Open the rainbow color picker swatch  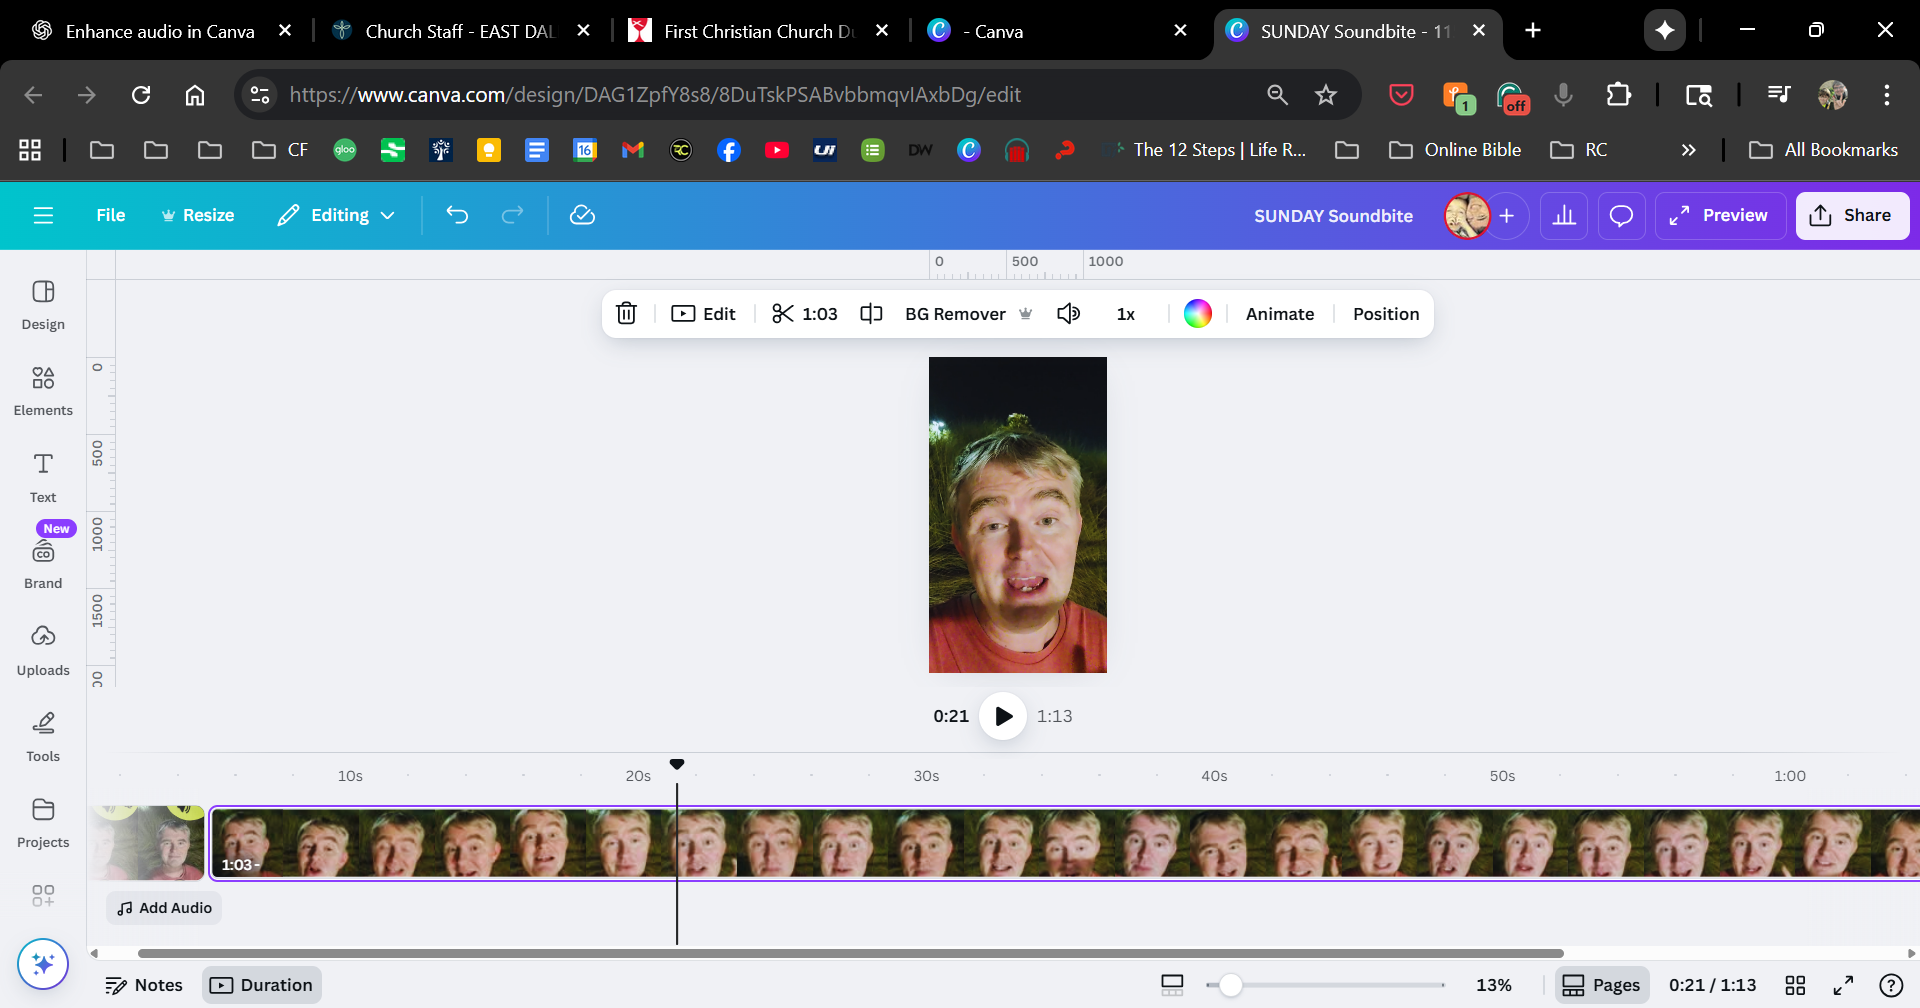coord(1197,314)
